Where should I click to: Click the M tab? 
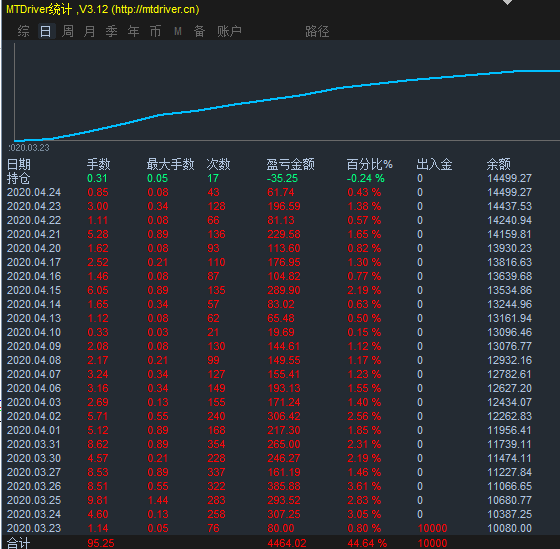point(178,31)
